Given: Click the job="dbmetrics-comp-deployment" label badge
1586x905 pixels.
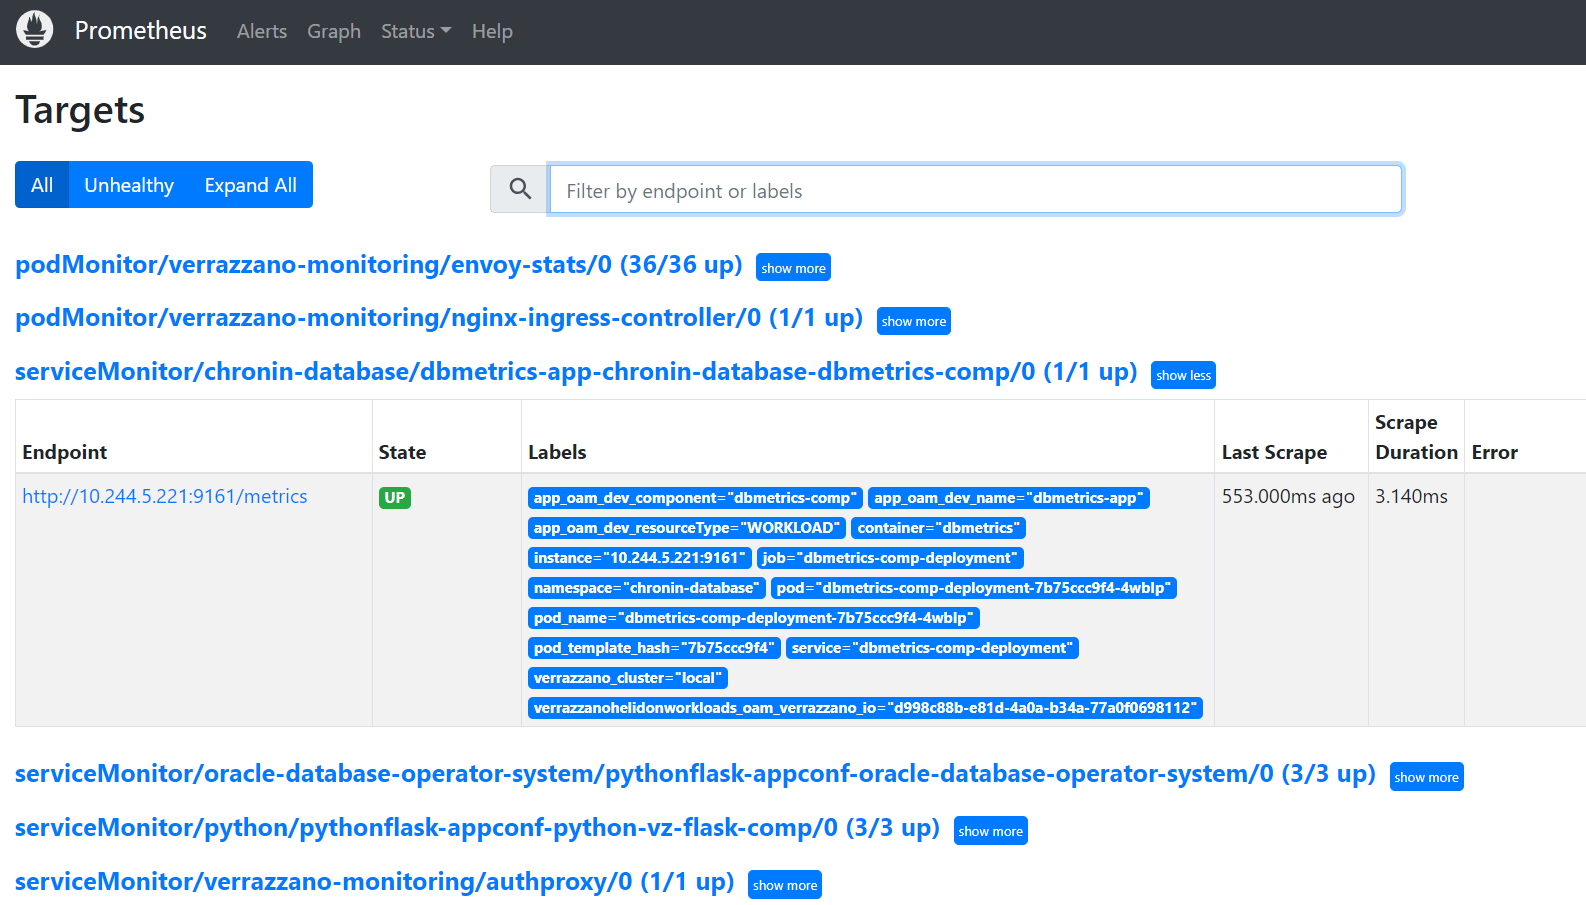Looking at the screenshot, I should 890,558.
